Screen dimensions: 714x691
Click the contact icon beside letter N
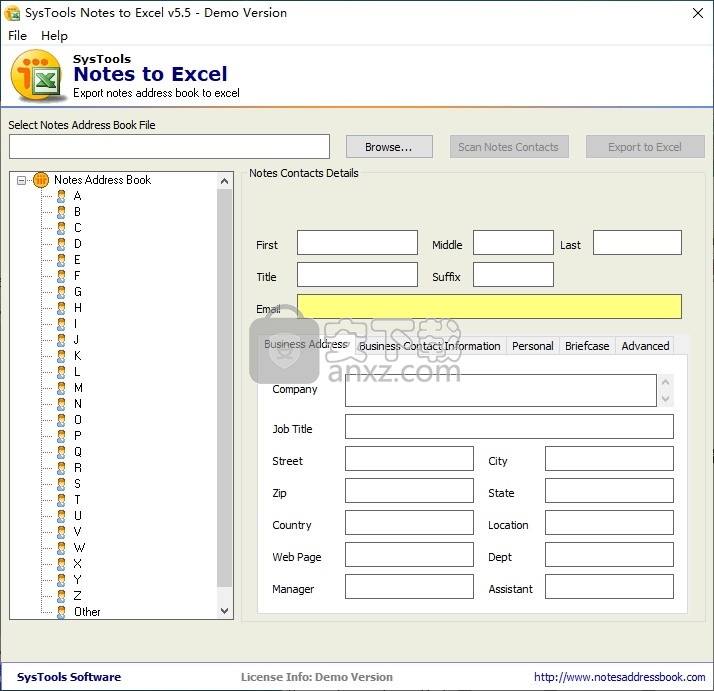tap(61, 404)
